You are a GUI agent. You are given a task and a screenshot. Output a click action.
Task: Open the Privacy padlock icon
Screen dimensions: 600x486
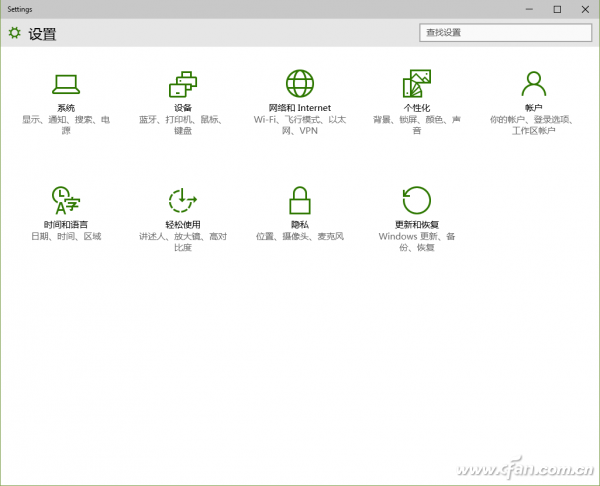(x=300, y=200)
